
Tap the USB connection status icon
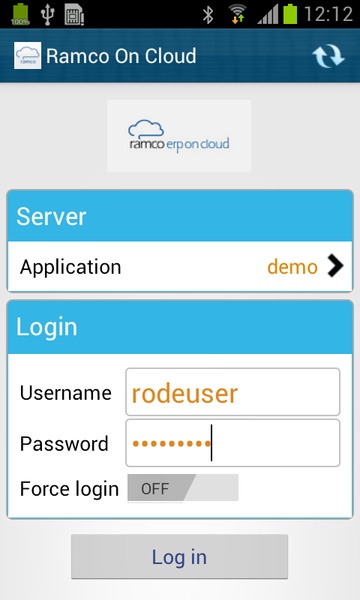47,14
